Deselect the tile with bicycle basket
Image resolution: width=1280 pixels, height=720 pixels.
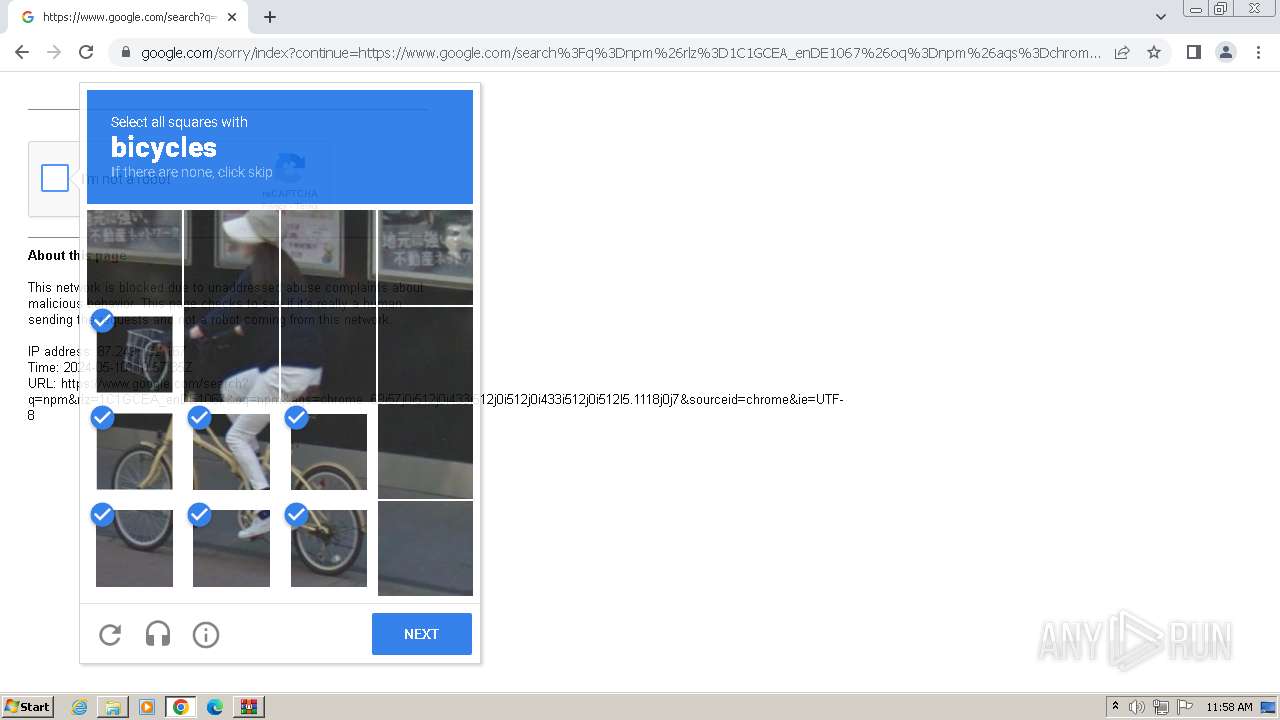coord(134,355)
